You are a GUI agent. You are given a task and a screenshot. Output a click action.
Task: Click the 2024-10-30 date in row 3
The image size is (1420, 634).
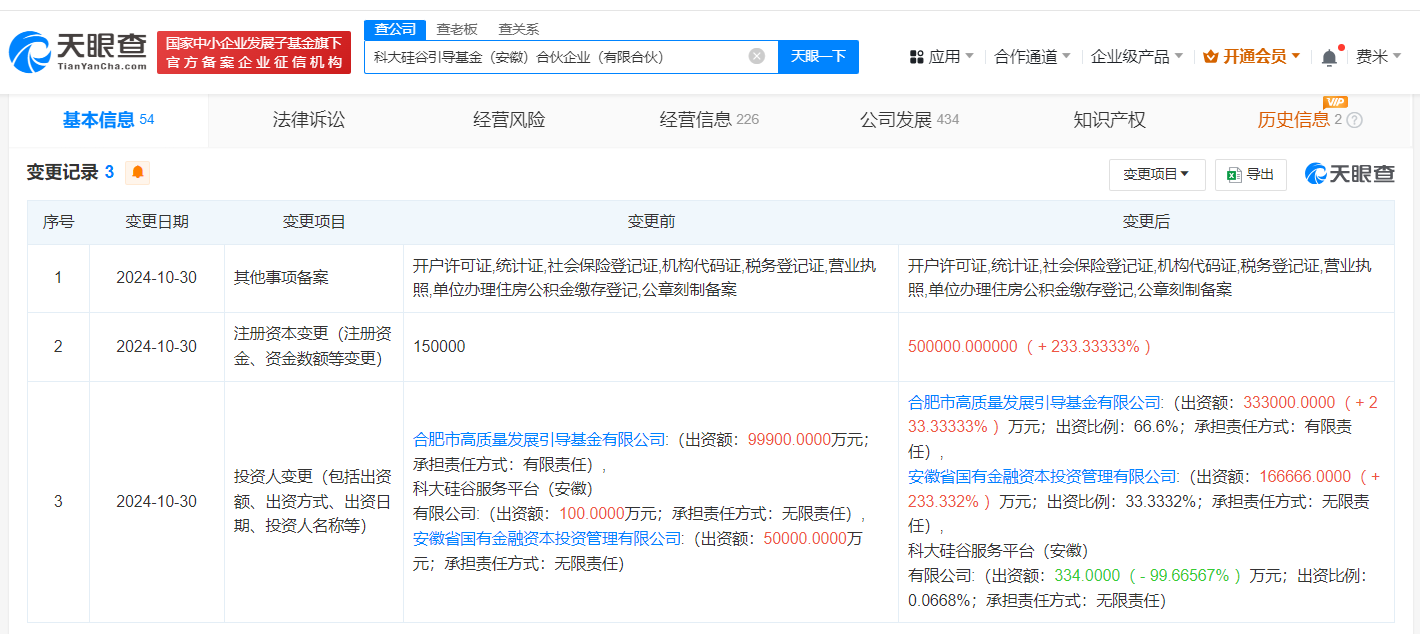click(157, 501)
